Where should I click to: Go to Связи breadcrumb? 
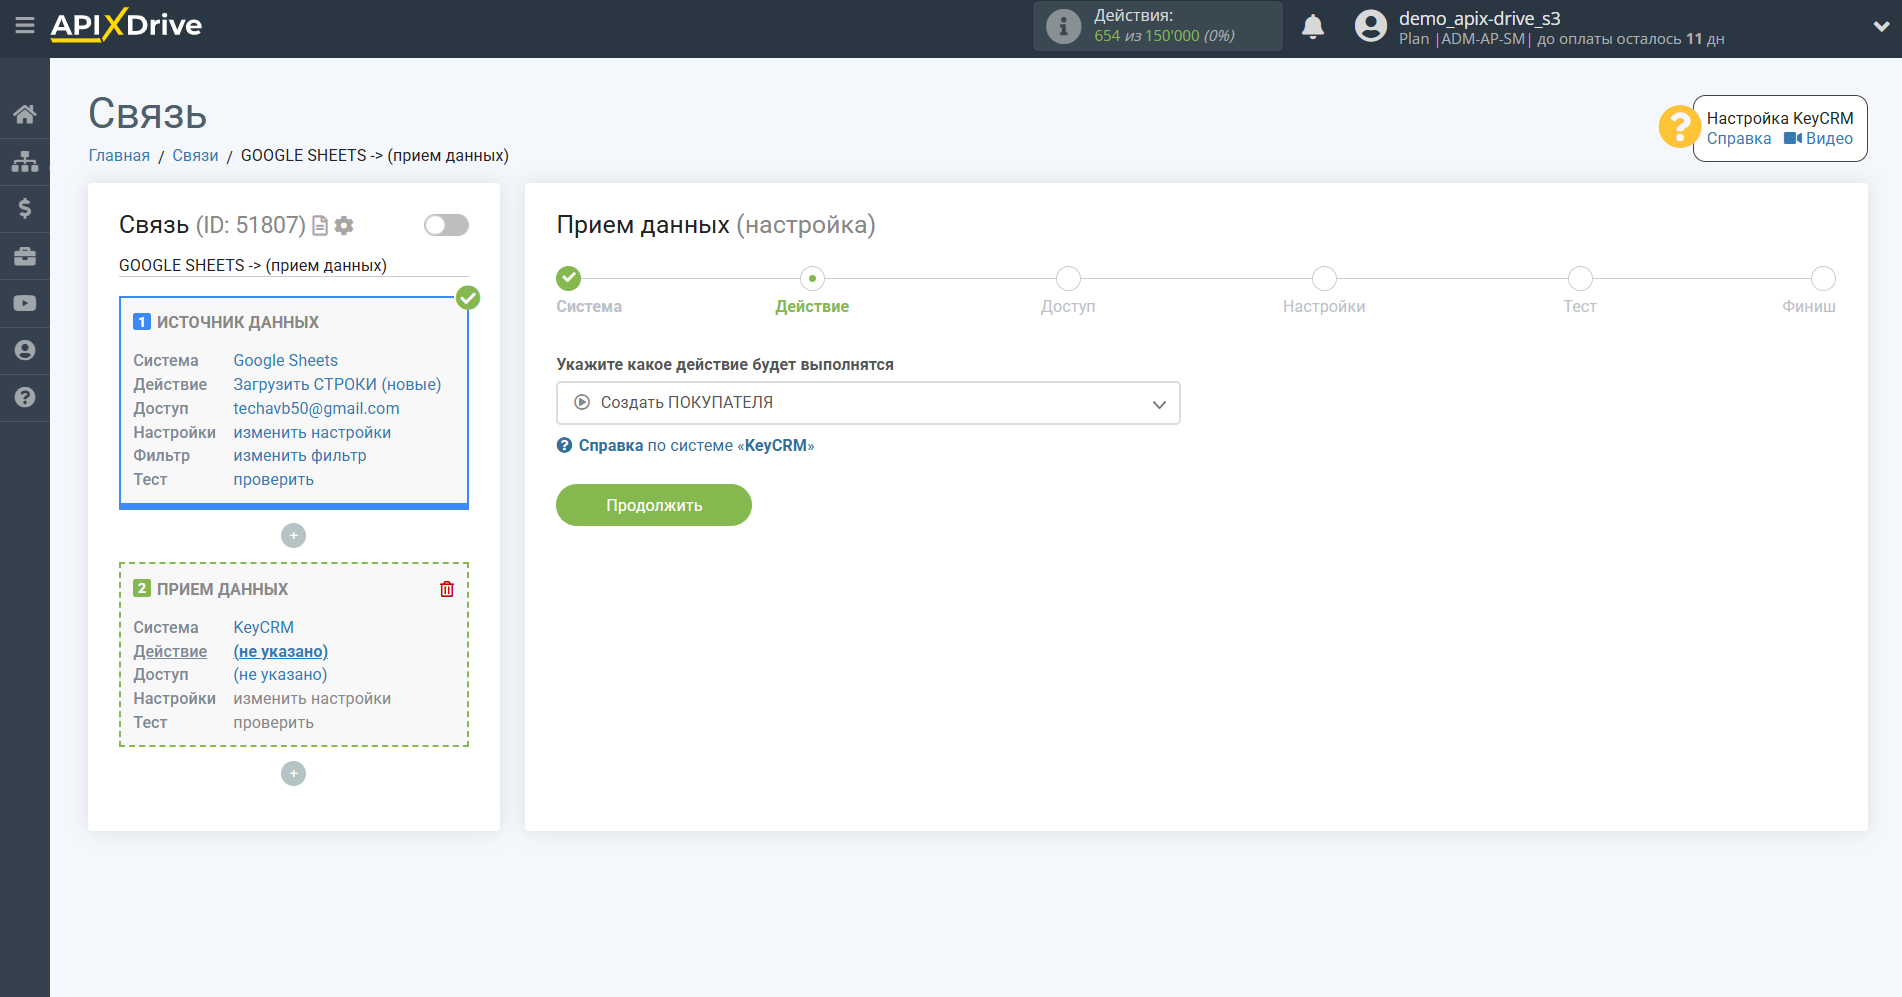pyautogui.click(x=195, y=155)
